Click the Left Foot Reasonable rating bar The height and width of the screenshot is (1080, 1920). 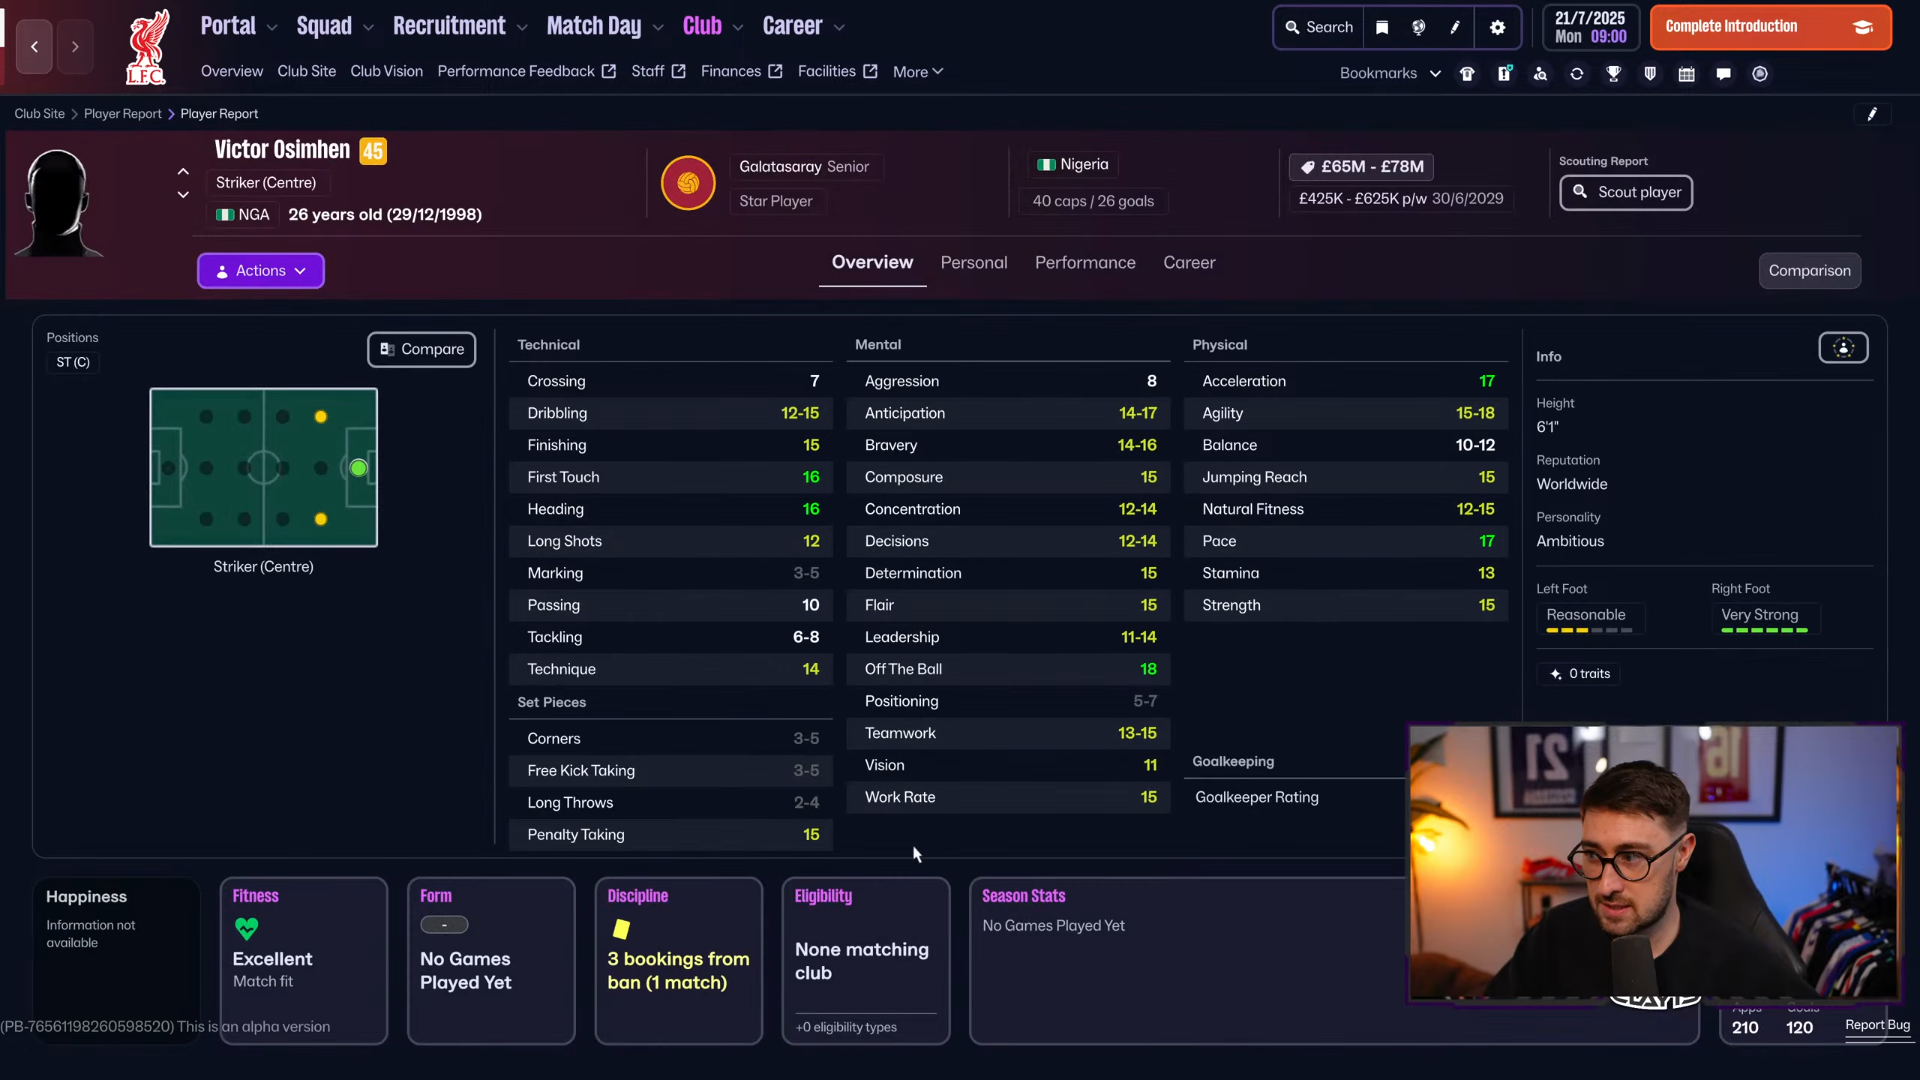(x=1588, y=630)
